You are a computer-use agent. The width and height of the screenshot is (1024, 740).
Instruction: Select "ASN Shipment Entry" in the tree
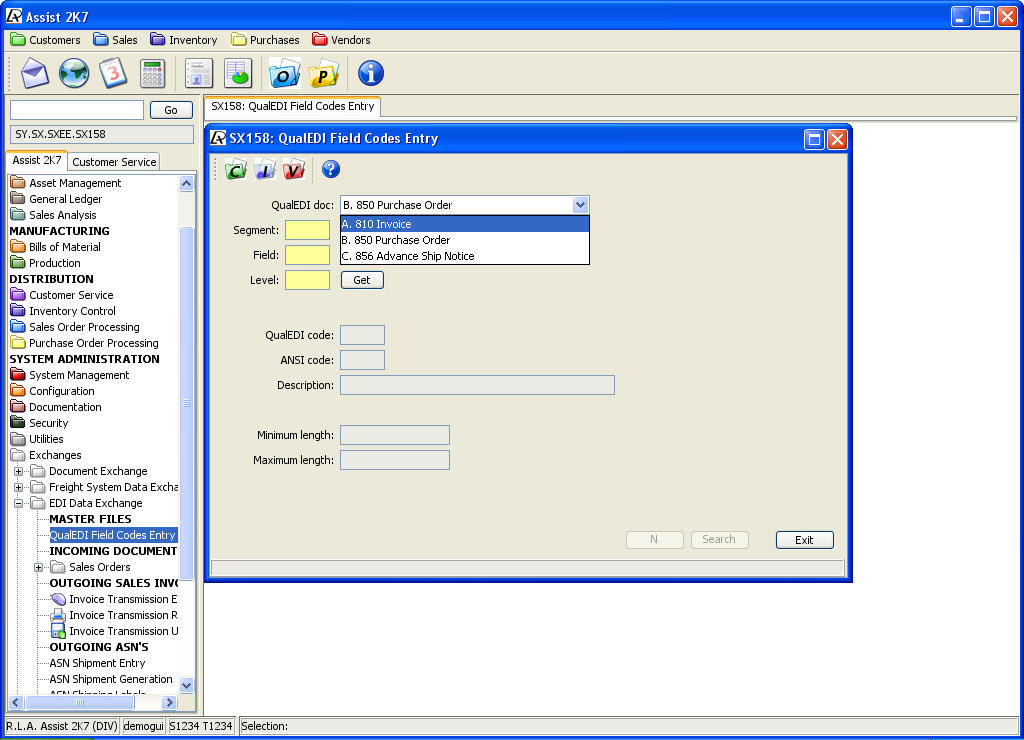coord(97,663)
